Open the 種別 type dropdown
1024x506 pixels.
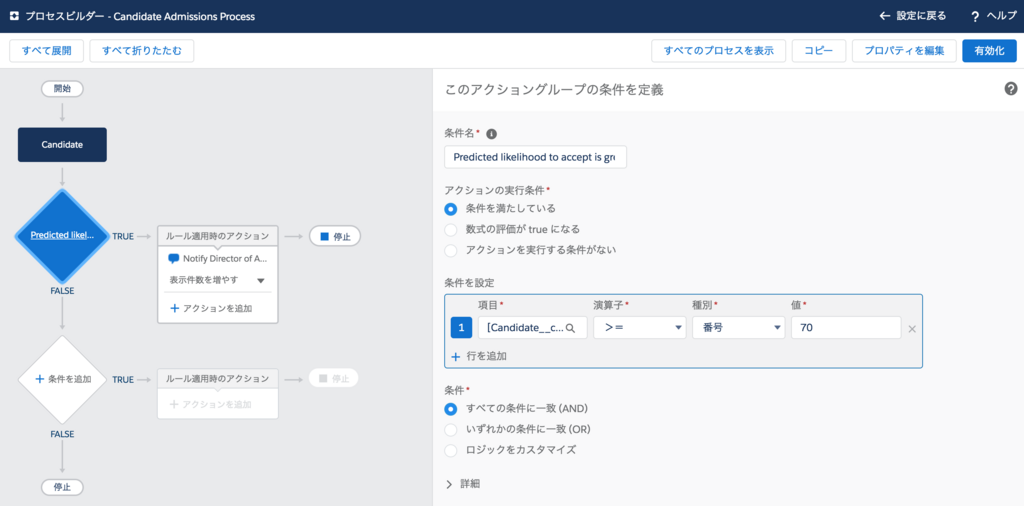click(738, 328)
